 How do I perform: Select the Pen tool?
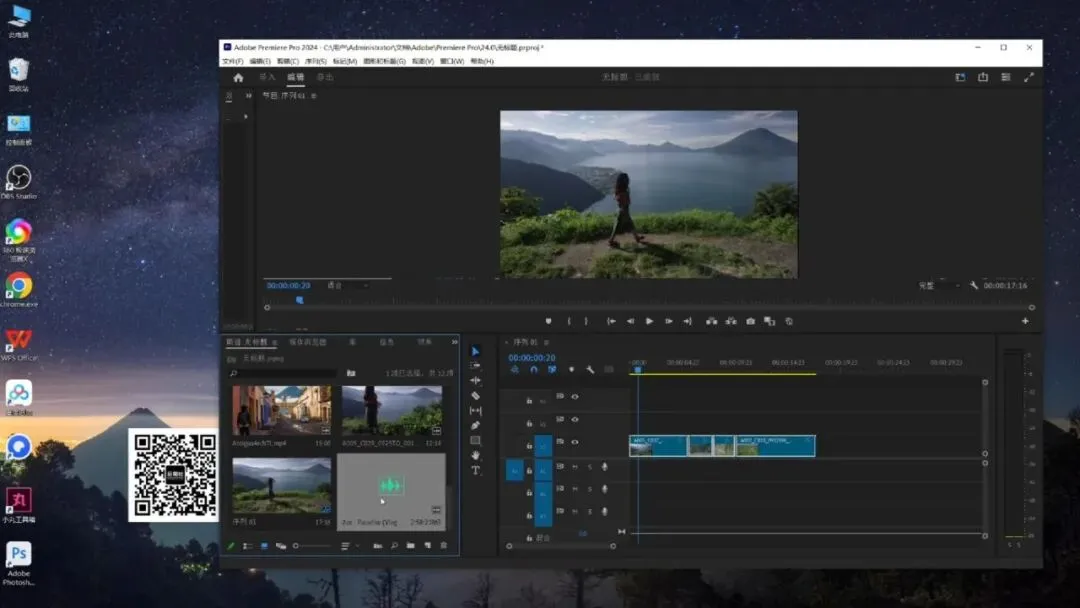coord(475,425)
